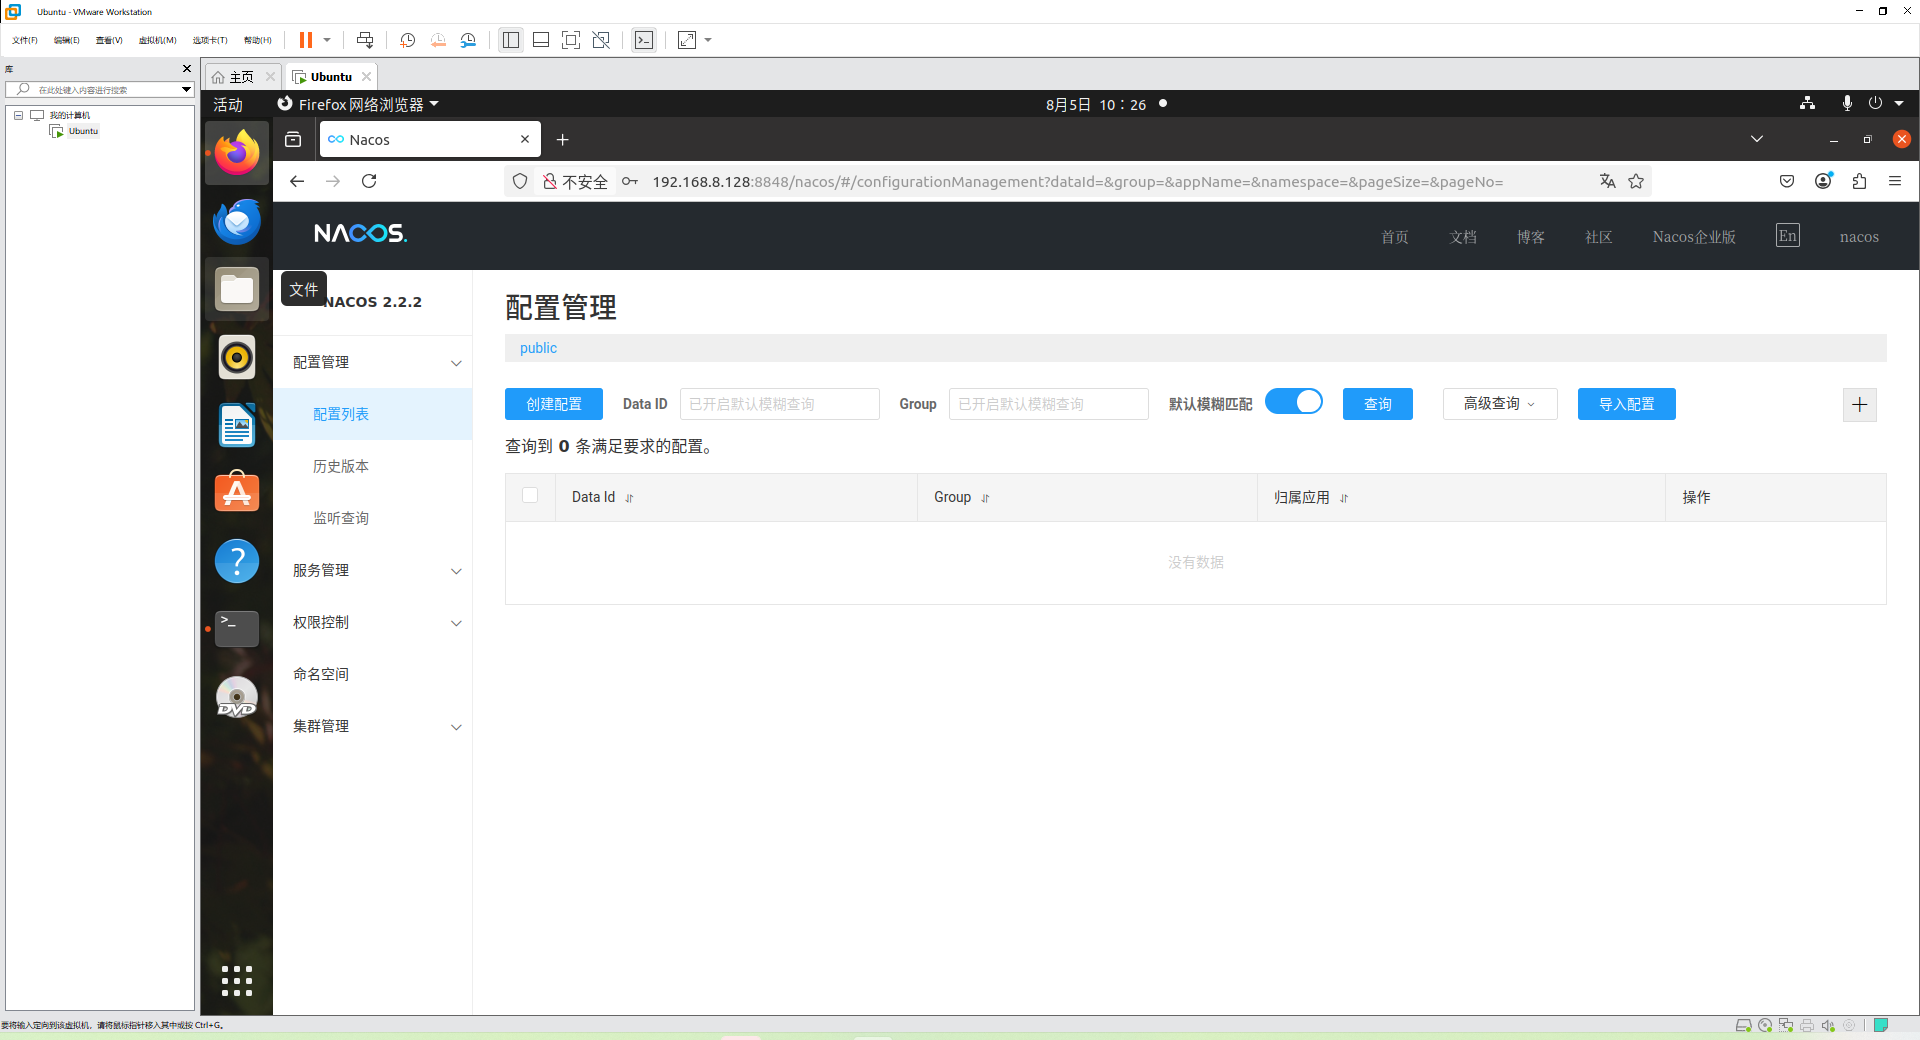Image resolution: width=1920 pixels, height=1040 pixels.
Task: Bookmark this page with star icon
Action: click(x=1636, y=181)
